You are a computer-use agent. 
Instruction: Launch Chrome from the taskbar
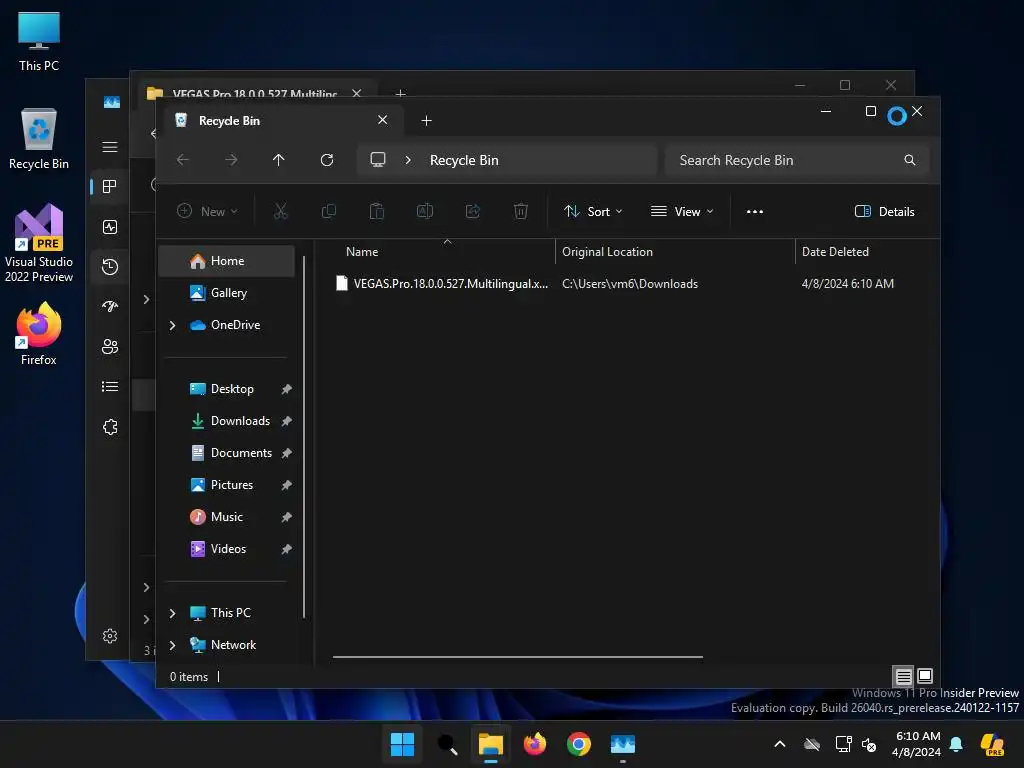click(579, 744)
